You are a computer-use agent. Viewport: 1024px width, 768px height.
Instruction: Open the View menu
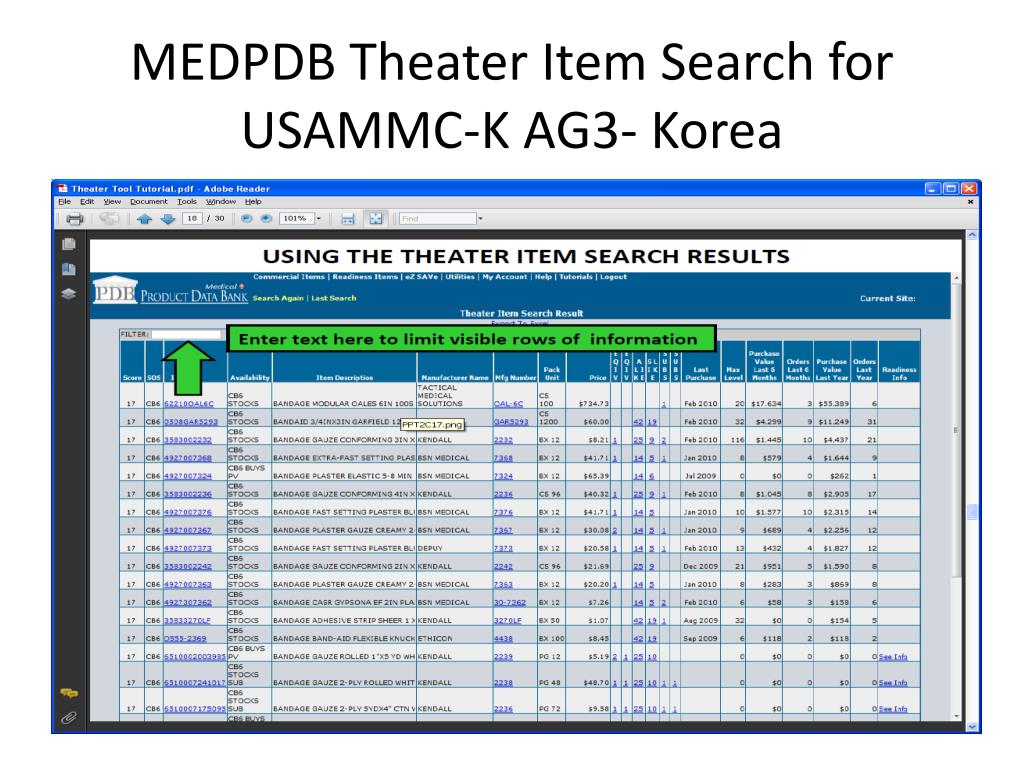[112, 202]
